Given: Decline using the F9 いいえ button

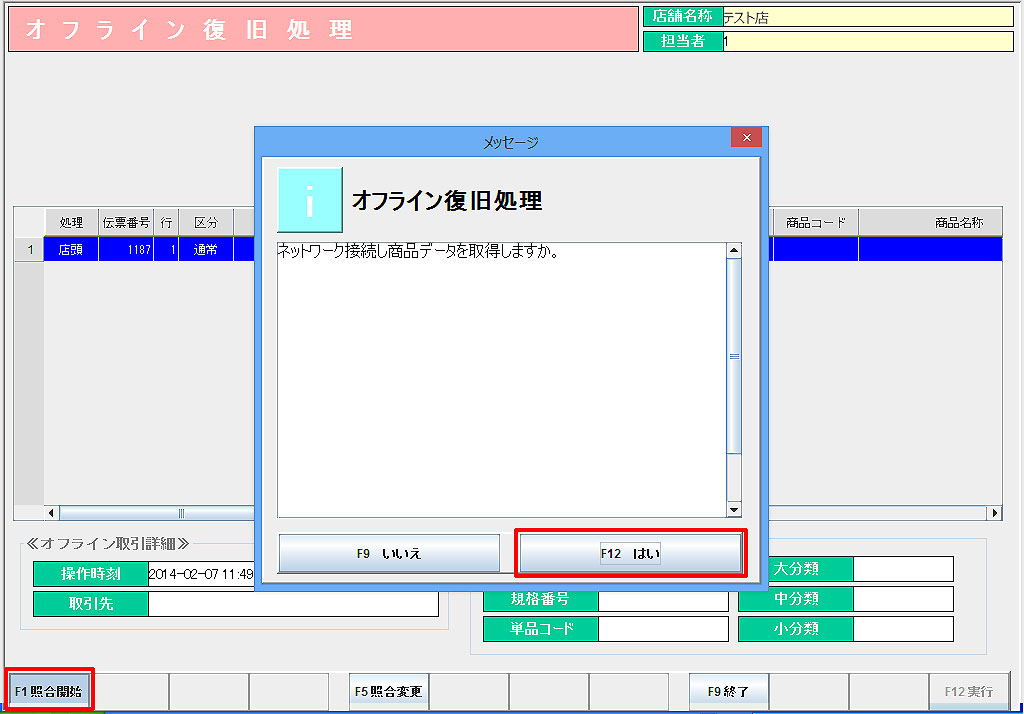Looking at the screenshot, I should coord(388,553).
